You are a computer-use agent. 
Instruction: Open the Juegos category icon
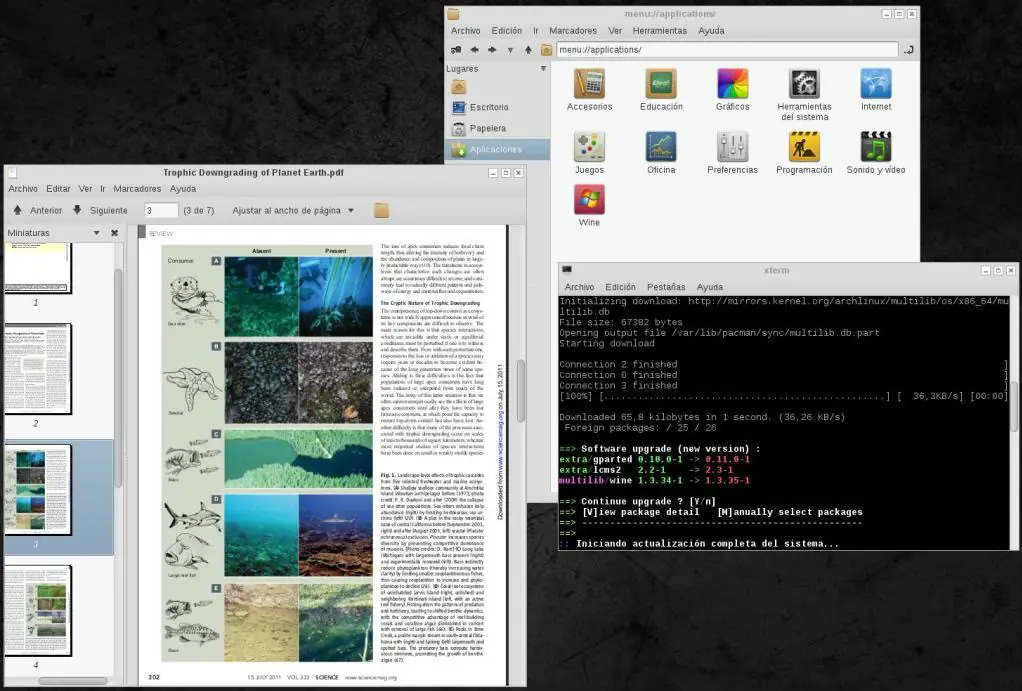(x=589, y=147)
